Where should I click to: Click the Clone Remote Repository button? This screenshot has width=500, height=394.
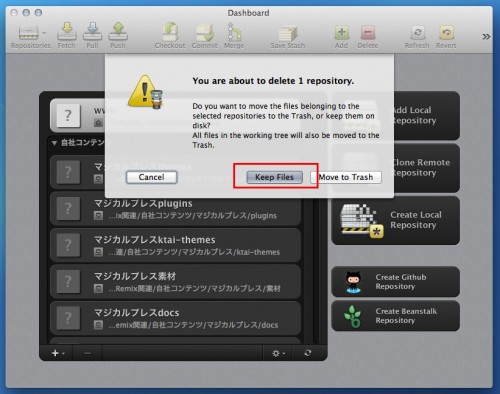(x=427, y=168)
